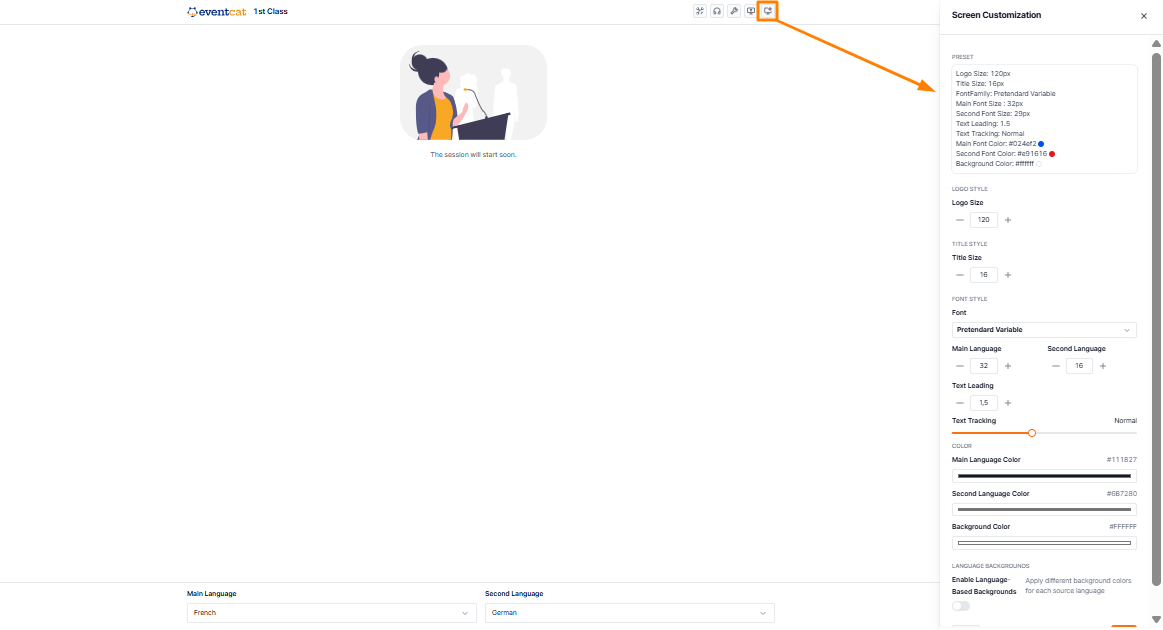Increase Second Language font size

pos(1103,366)
